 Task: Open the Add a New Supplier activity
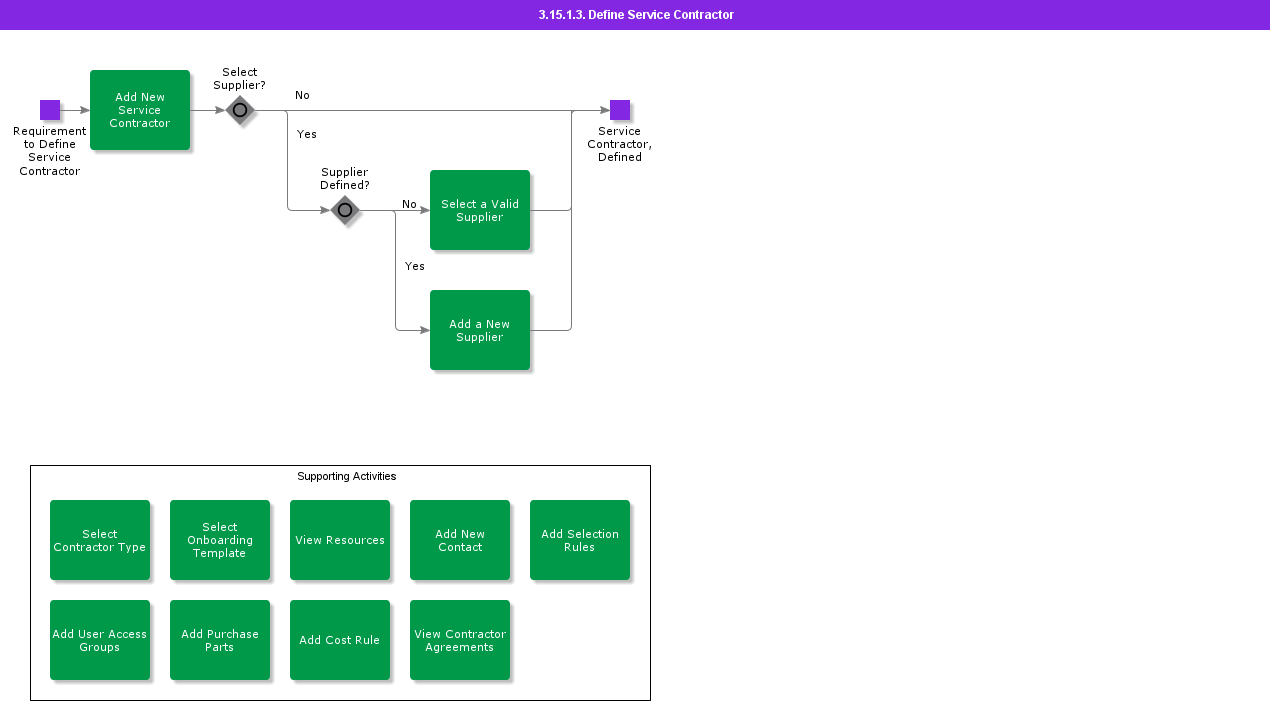click(x=480, y=330)
